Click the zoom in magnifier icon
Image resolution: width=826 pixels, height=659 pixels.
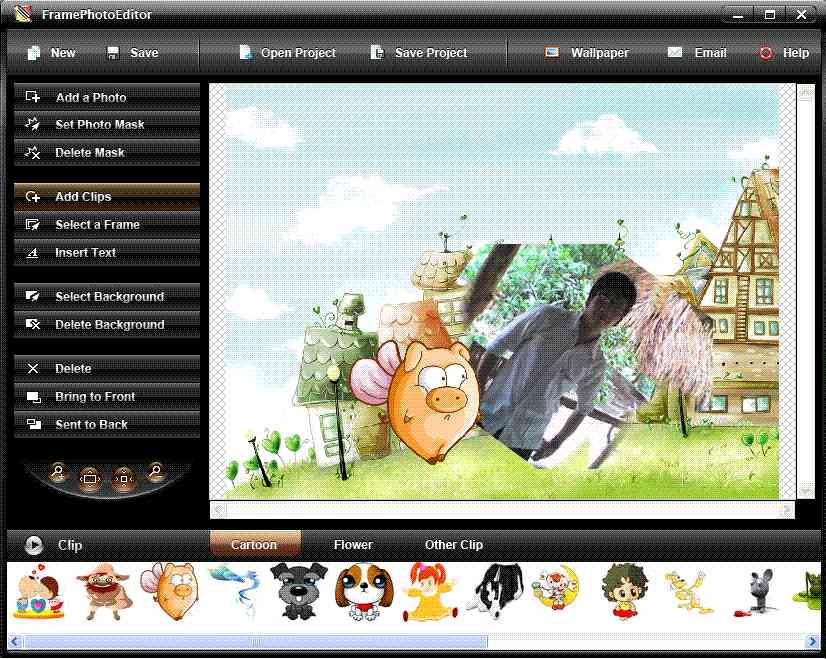58,471
